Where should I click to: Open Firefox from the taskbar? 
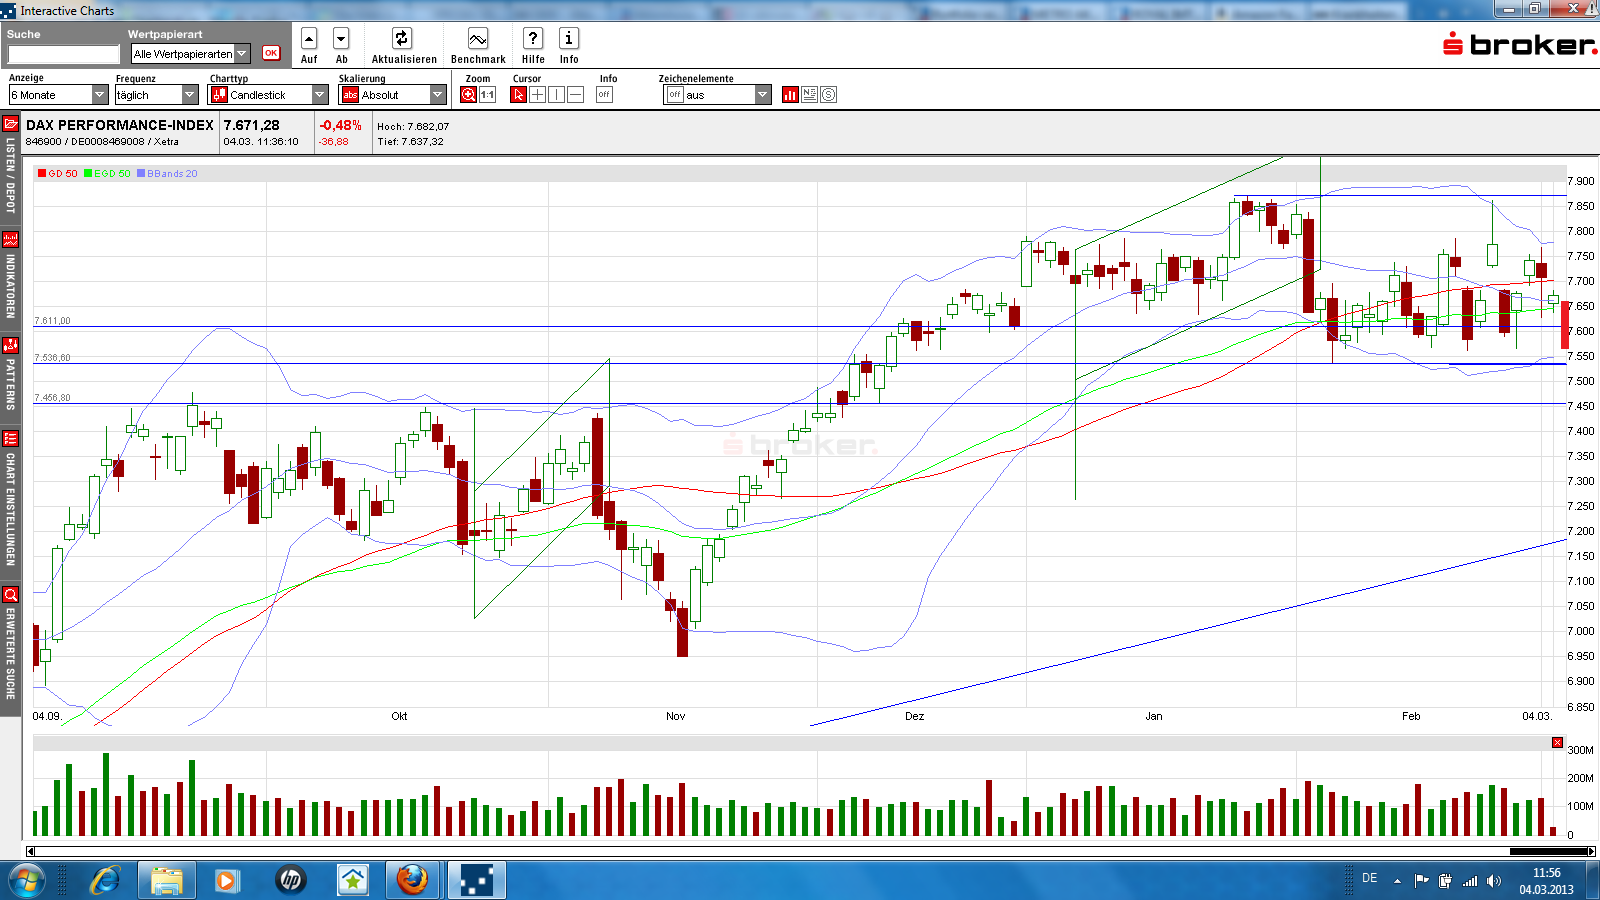click(x=412, y=880)
